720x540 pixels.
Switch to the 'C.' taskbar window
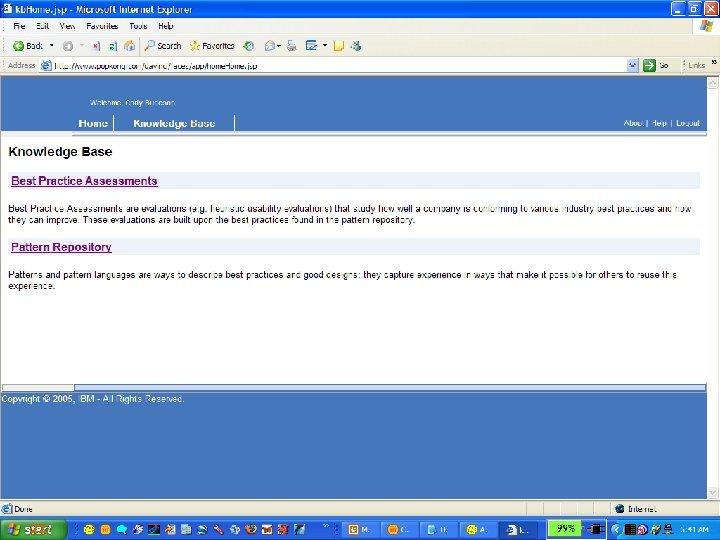399,529
